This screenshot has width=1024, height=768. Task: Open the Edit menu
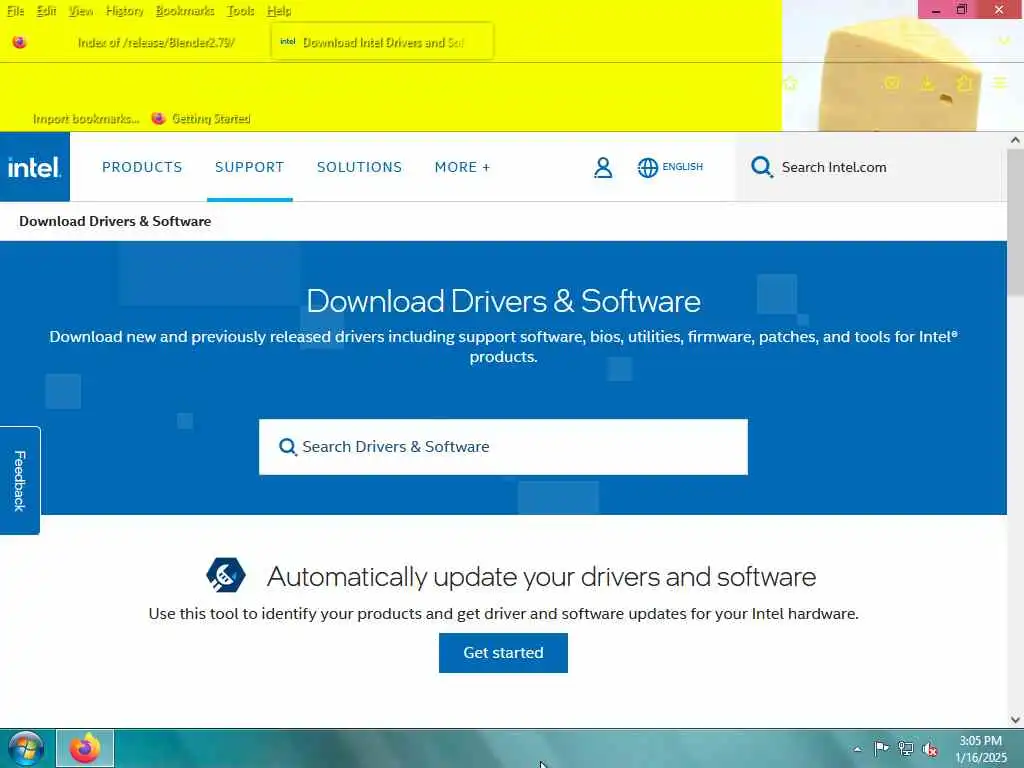[46, 11]
